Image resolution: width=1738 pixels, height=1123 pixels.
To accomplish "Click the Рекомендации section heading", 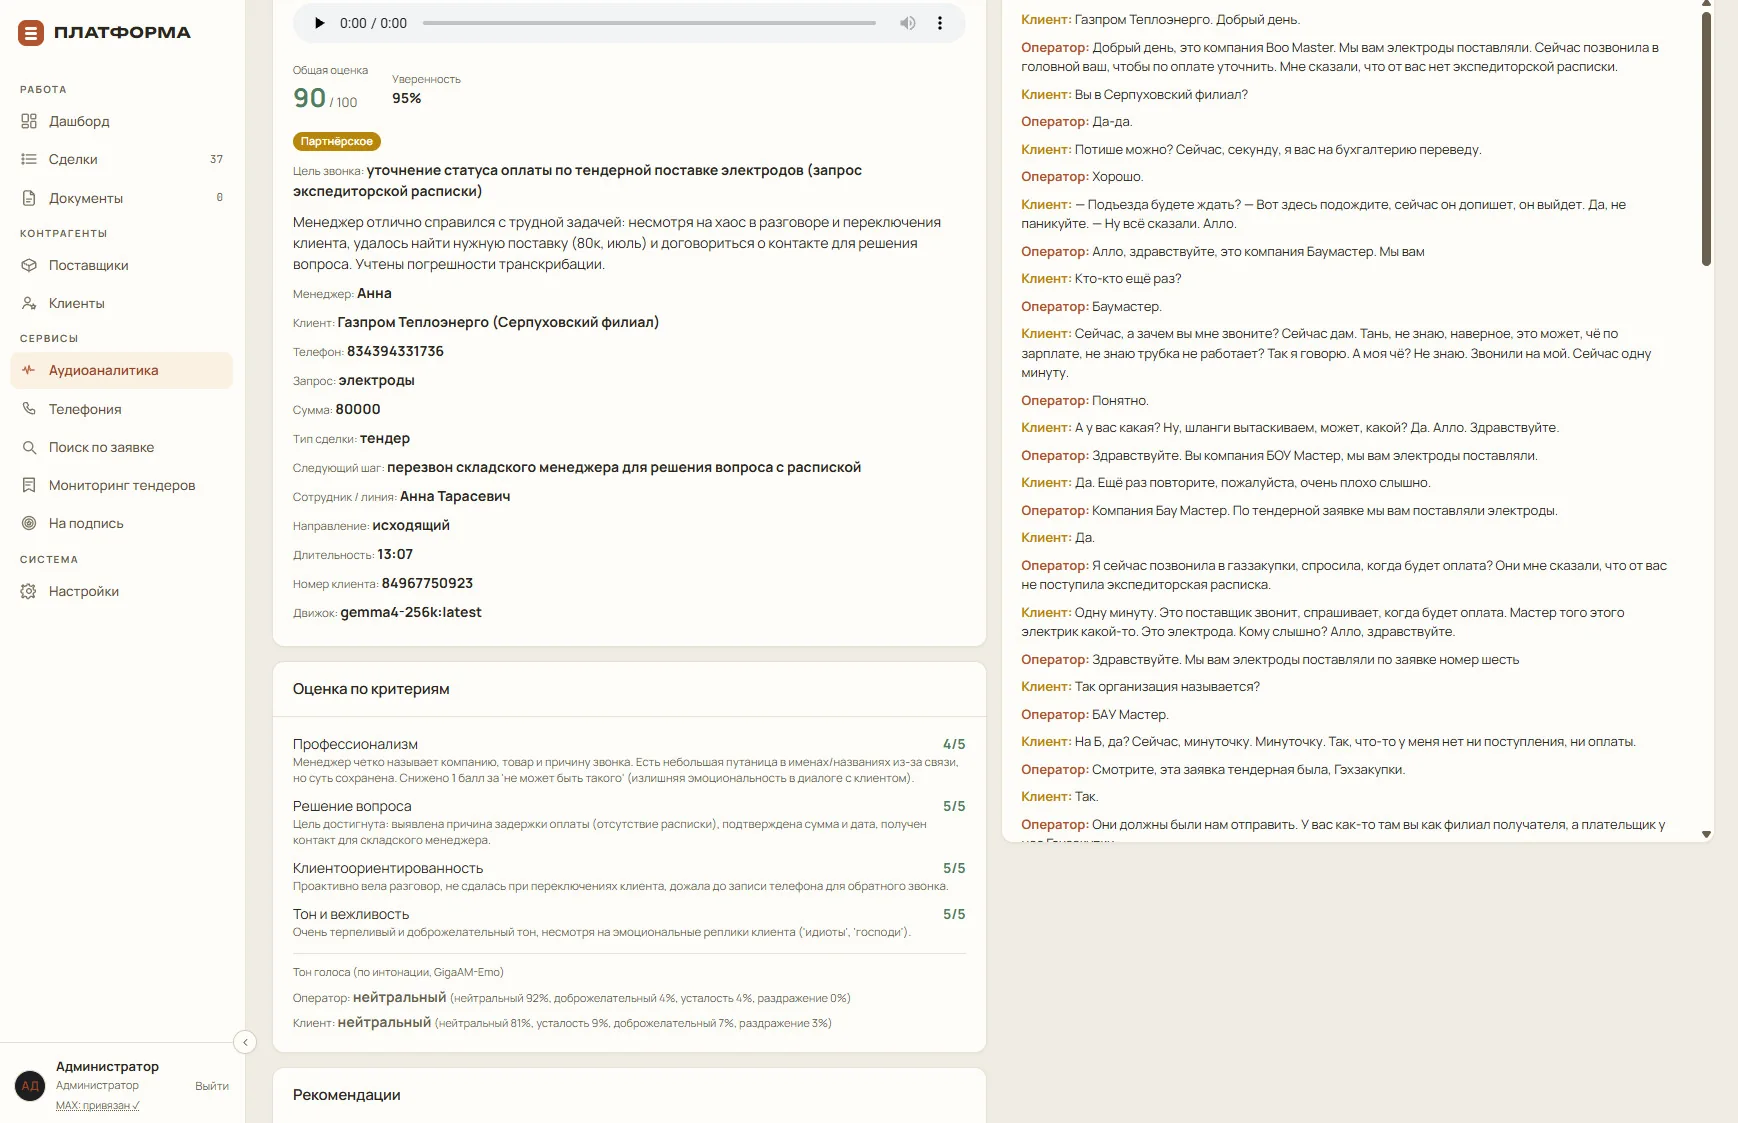I will (x=347, y=1095).
